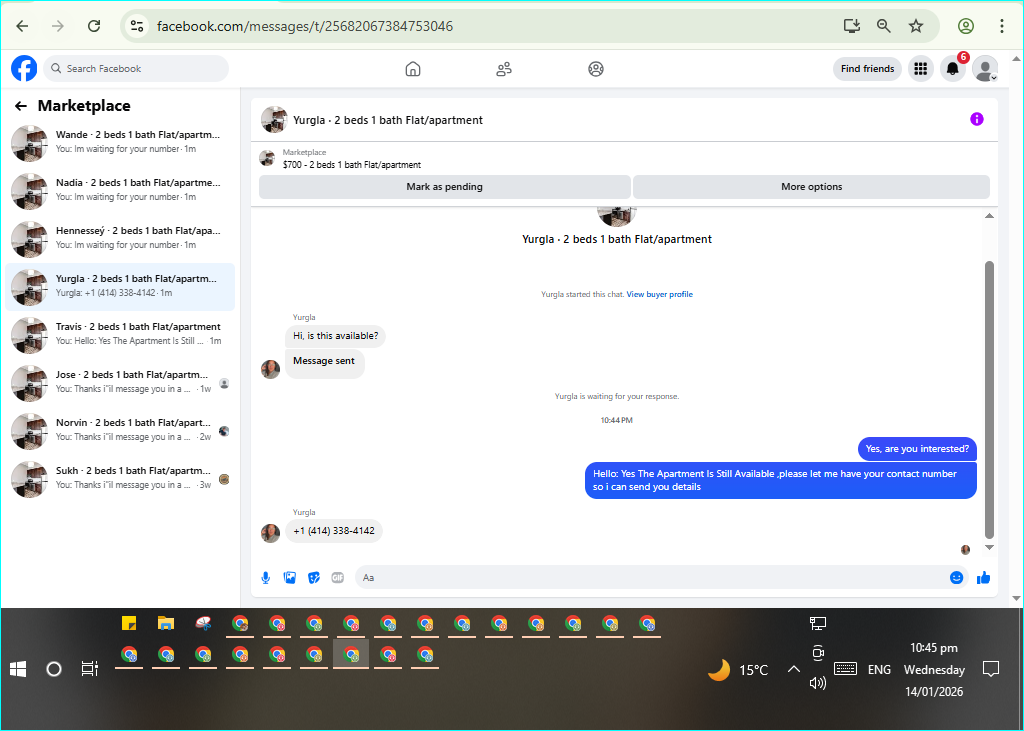Open notifications bell with 6 badge
The height and width of the screenshot is (731, 1024).
point(953,69)
